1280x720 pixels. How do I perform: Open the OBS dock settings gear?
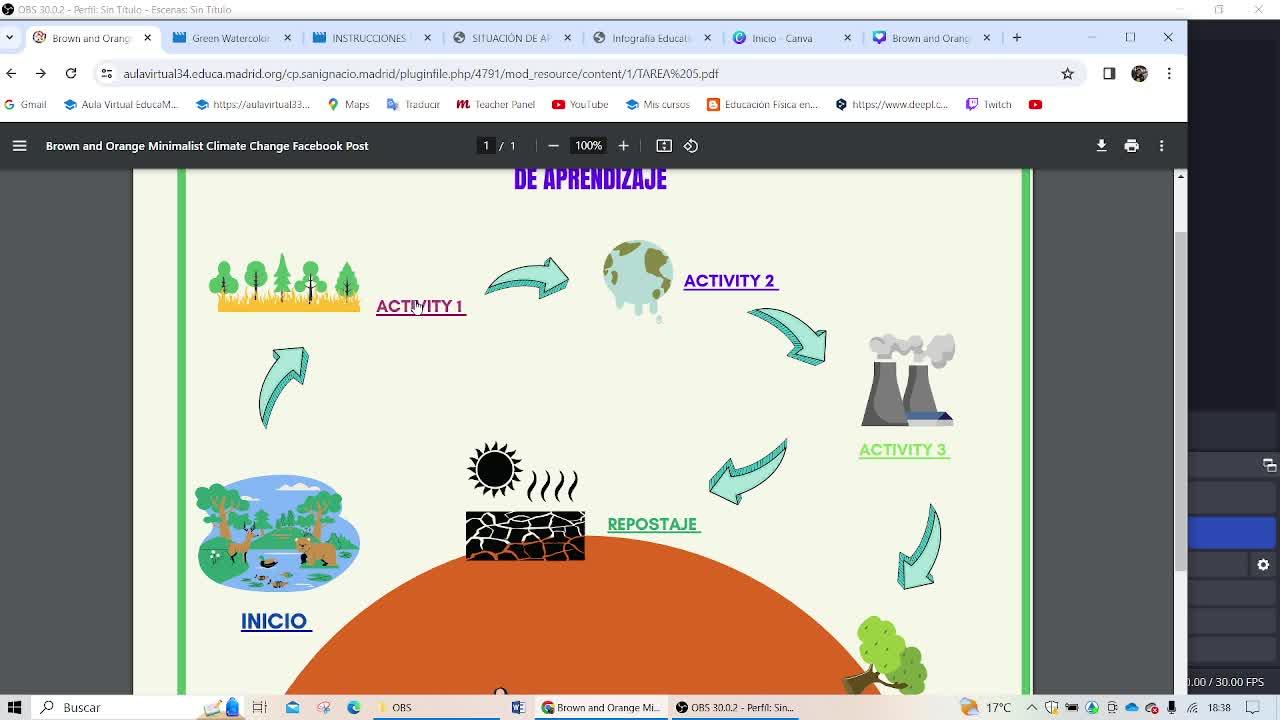point(1263,565)
